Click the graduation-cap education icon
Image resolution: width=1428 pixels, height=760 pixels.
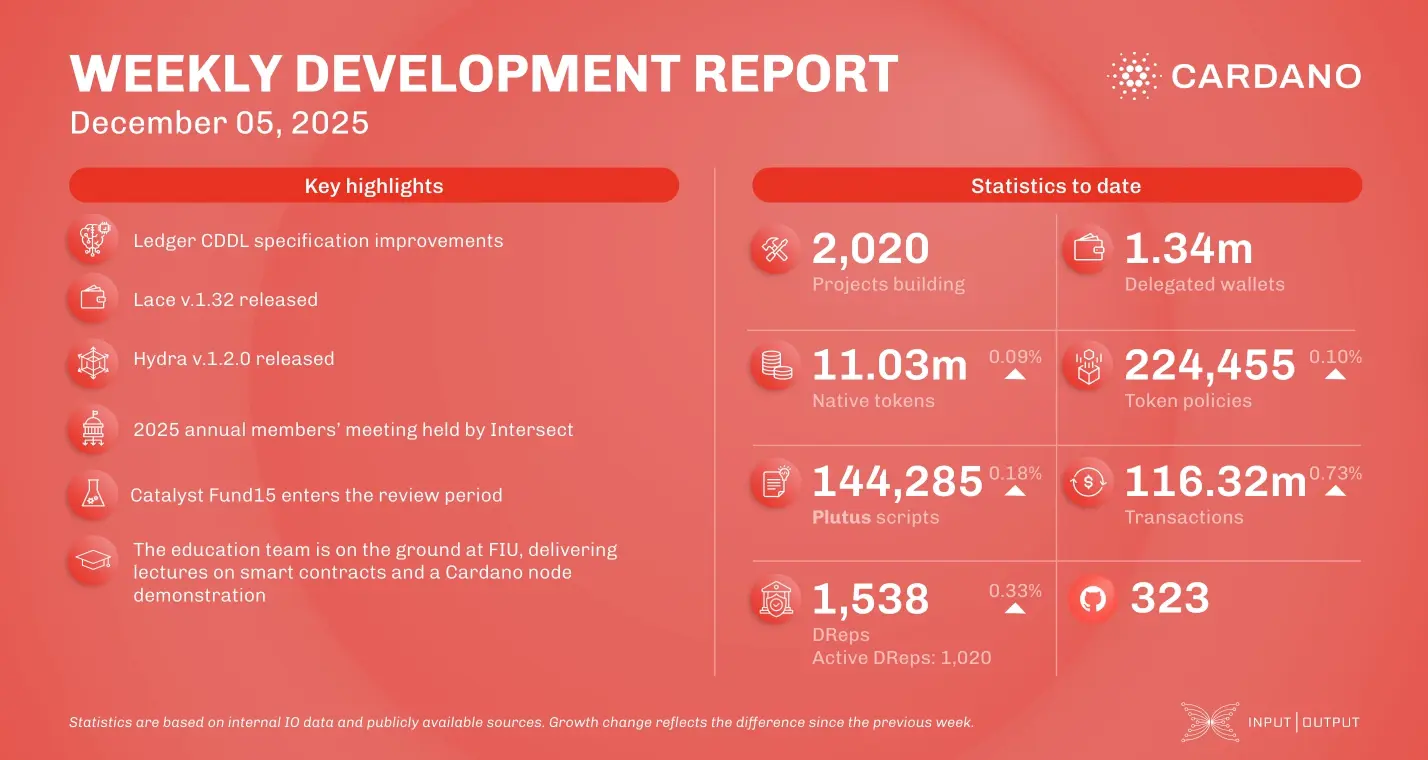coord(93,561)
